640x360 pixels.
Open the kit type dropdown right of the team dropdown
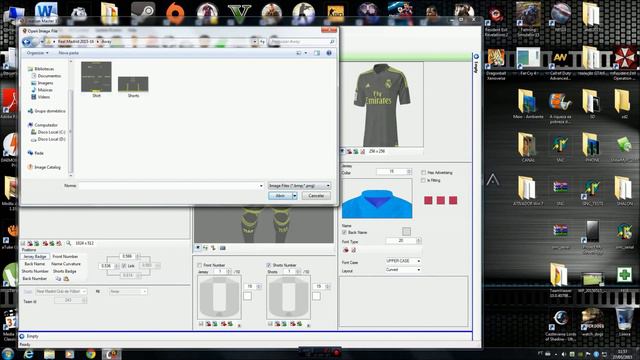tap(128, 291)
